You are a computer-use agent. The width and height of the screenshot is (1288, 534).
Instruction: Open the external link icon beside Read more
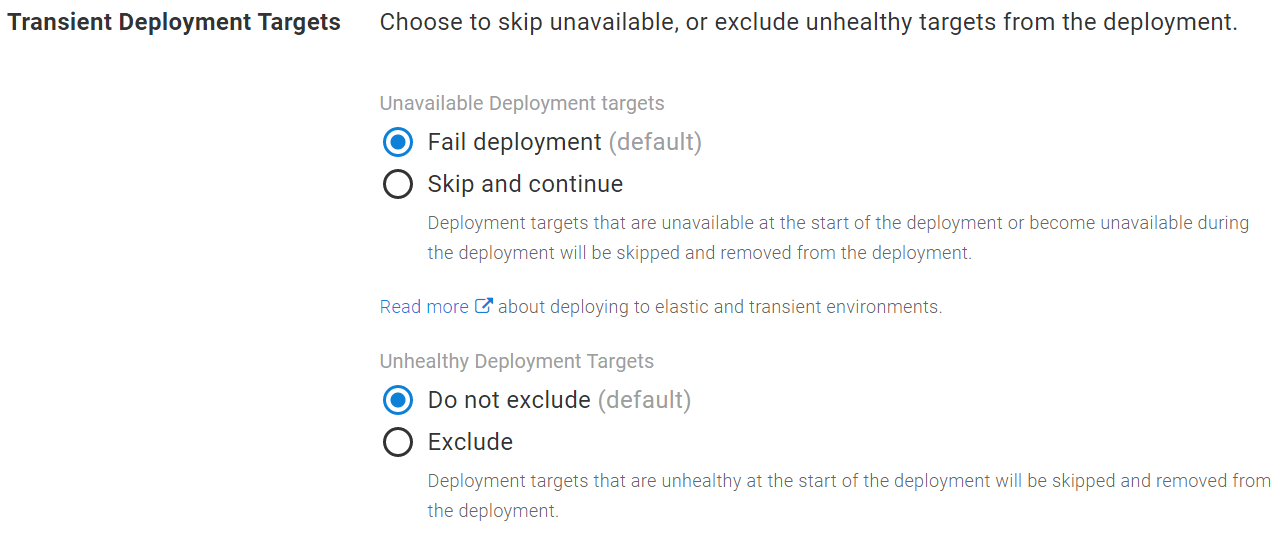(483, 306)
